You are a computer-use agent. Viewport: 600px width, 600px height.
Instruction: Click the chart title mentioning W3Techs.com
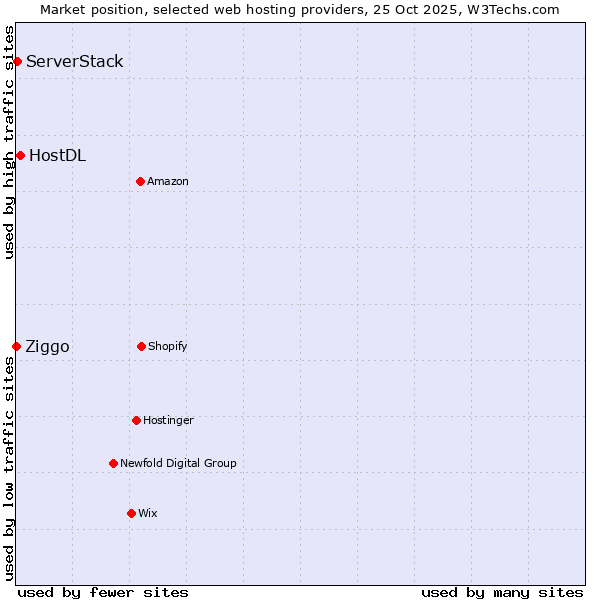[300, 9]
